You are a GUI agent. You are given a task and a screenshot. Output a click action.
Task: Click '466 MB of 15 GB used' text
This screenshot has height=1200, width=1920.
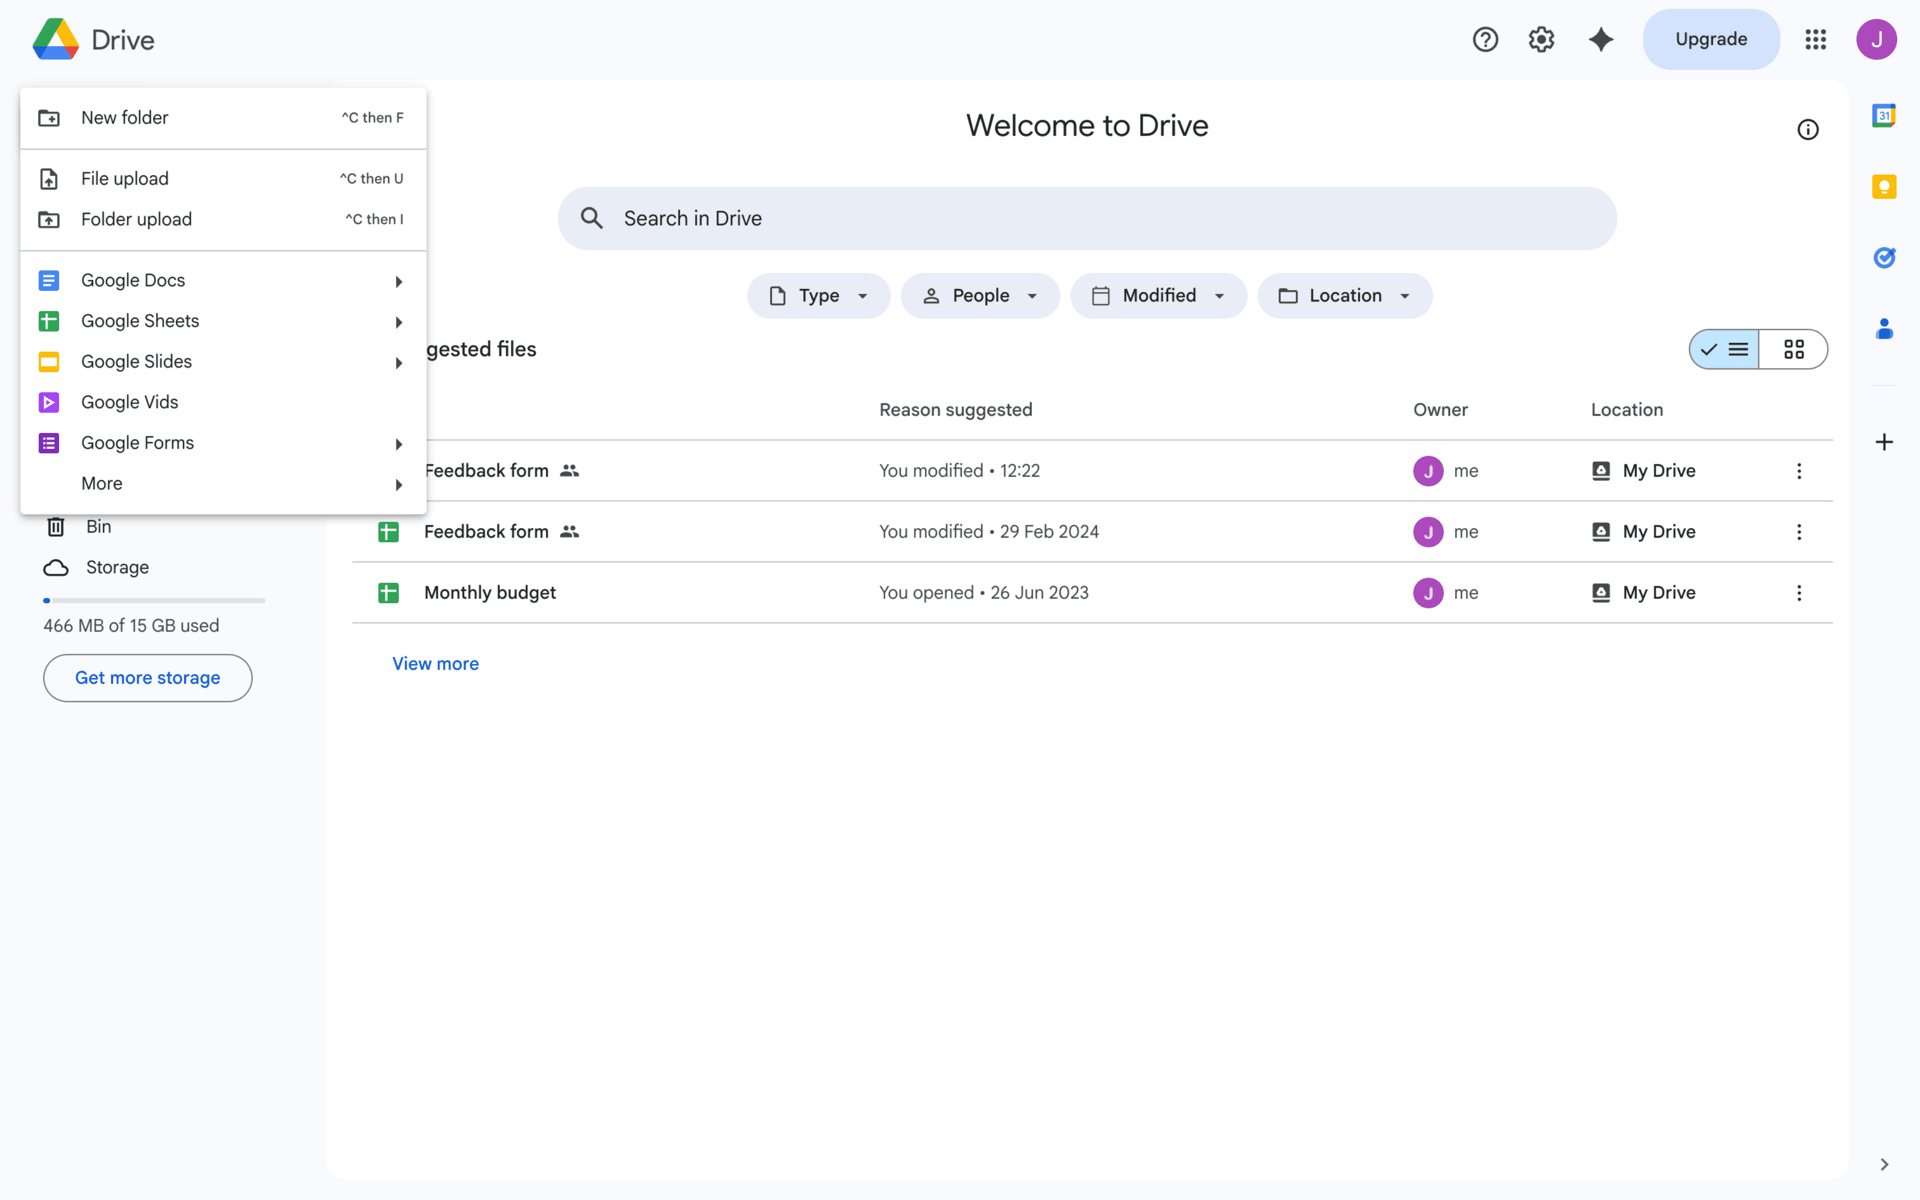tap(131, 626)
